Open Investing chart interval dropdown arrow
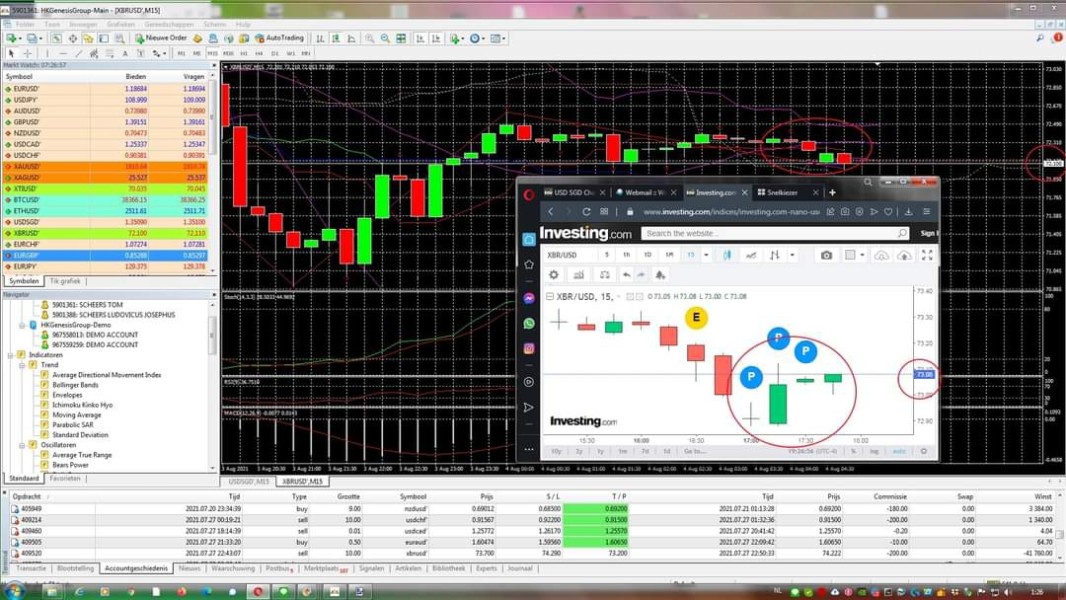 coord(706,255)
